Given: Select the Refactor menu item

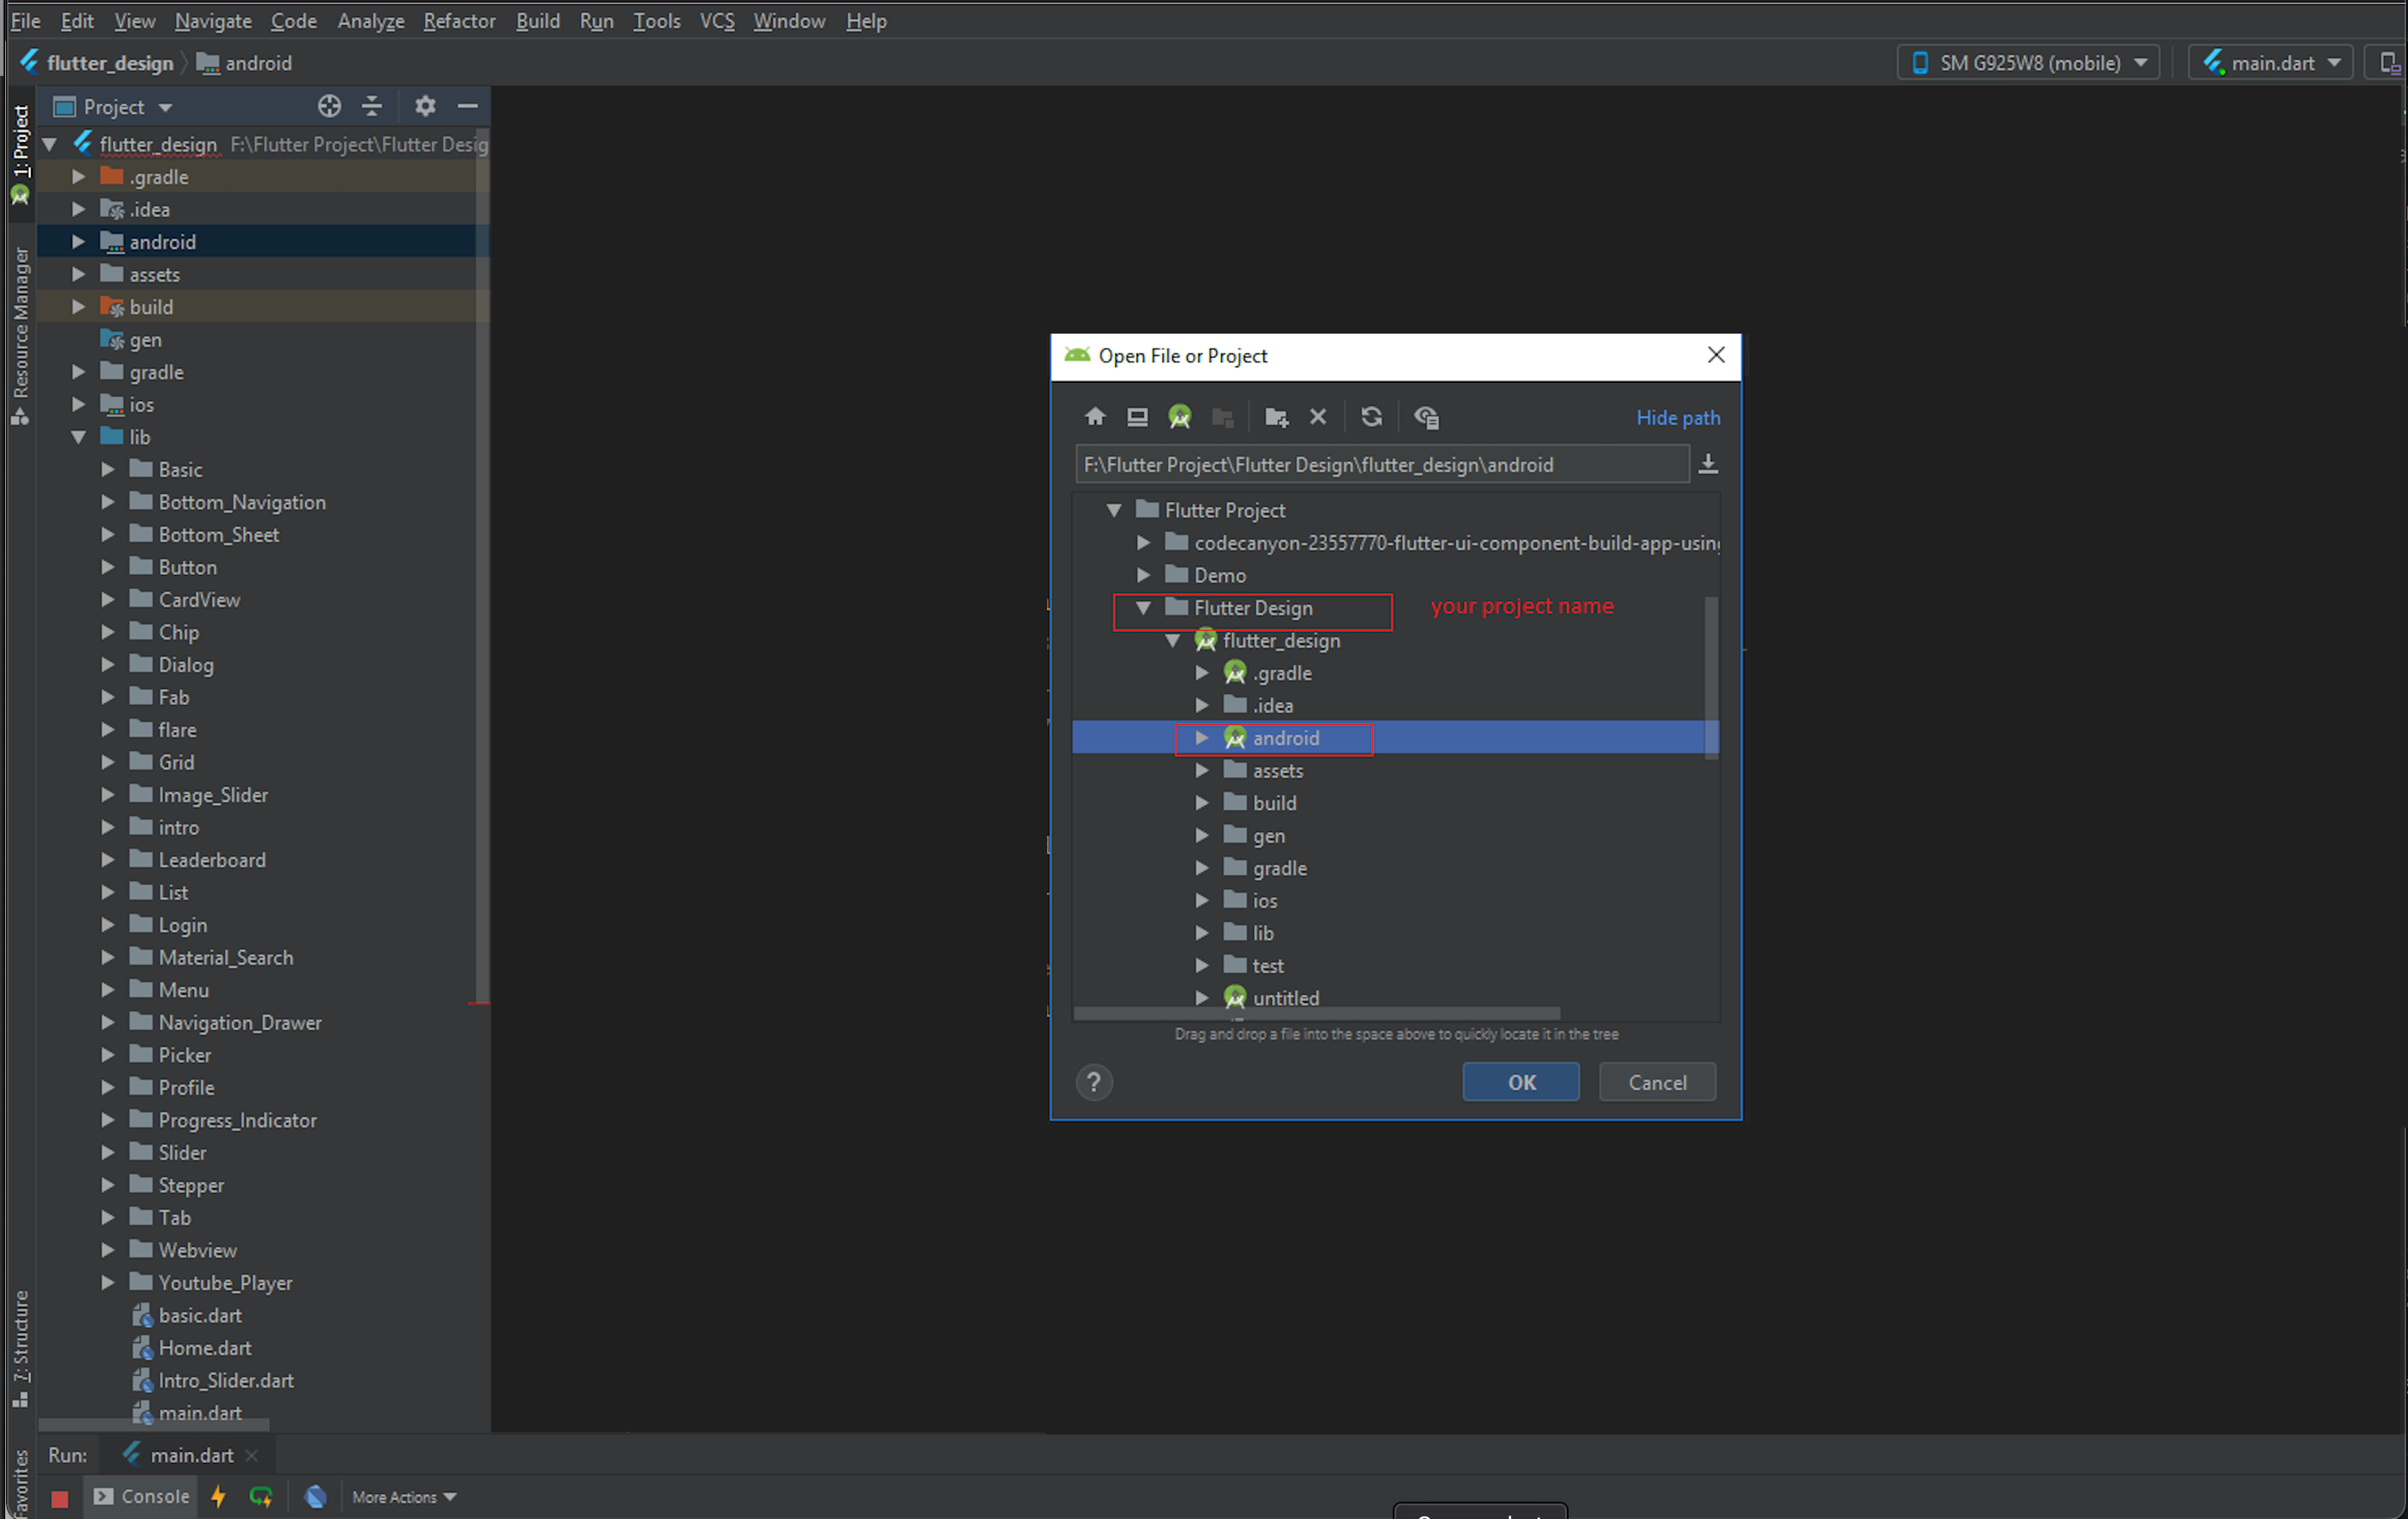Looking at the screenshot, I should pyautogui.click(x=459, y=19).
